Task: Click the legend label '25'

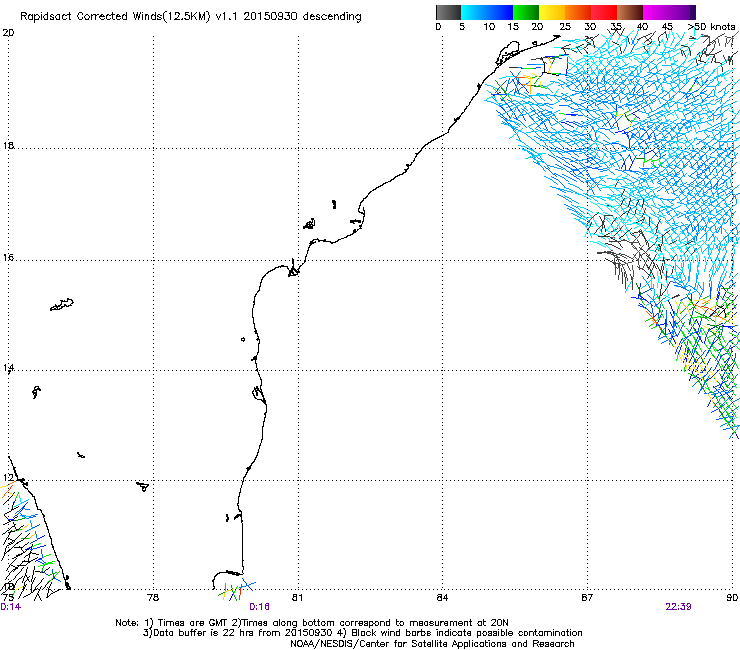Action: coord(565,27)
